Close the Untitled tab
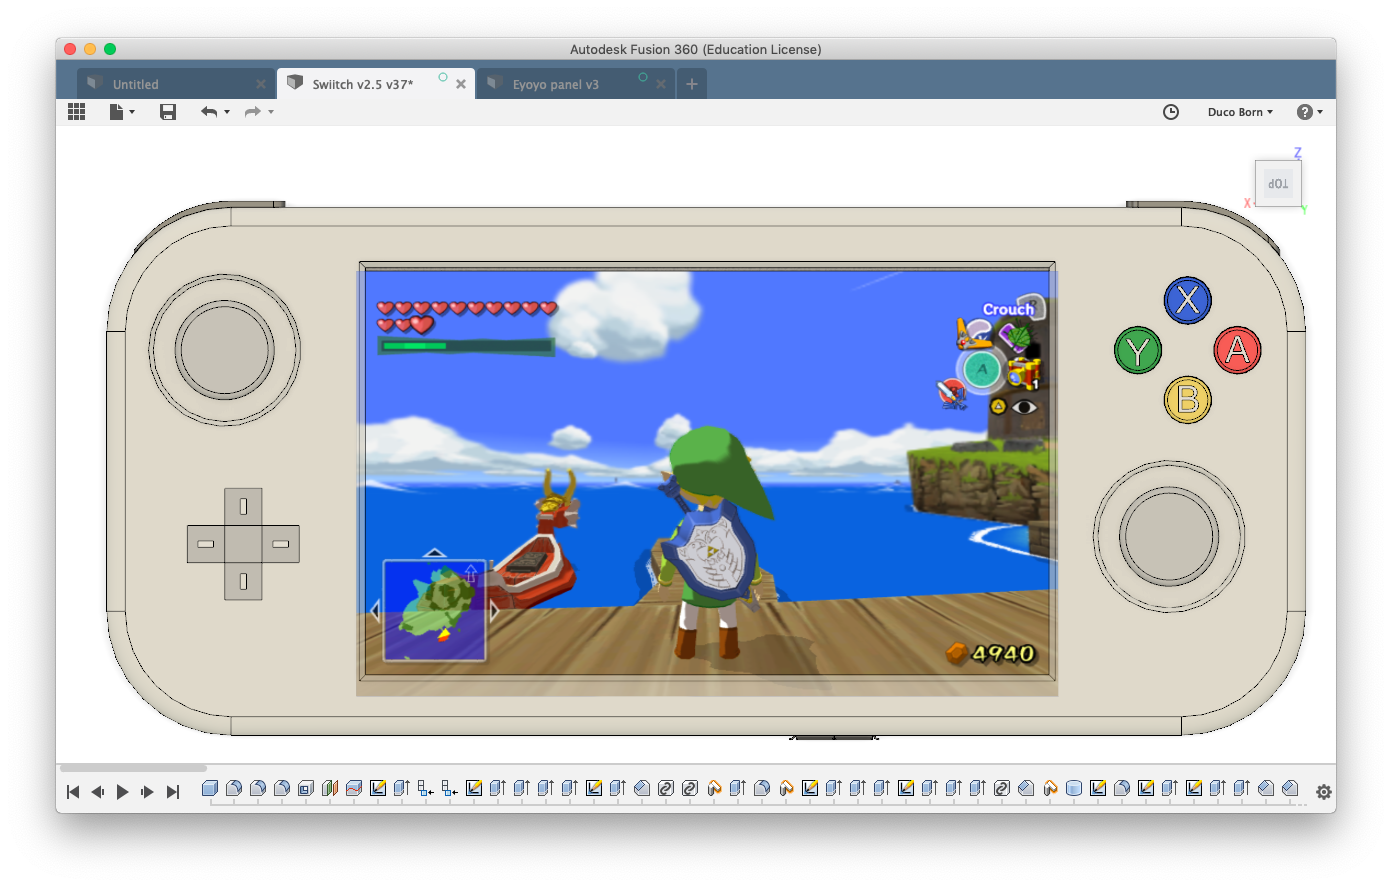 pos(261,84)
